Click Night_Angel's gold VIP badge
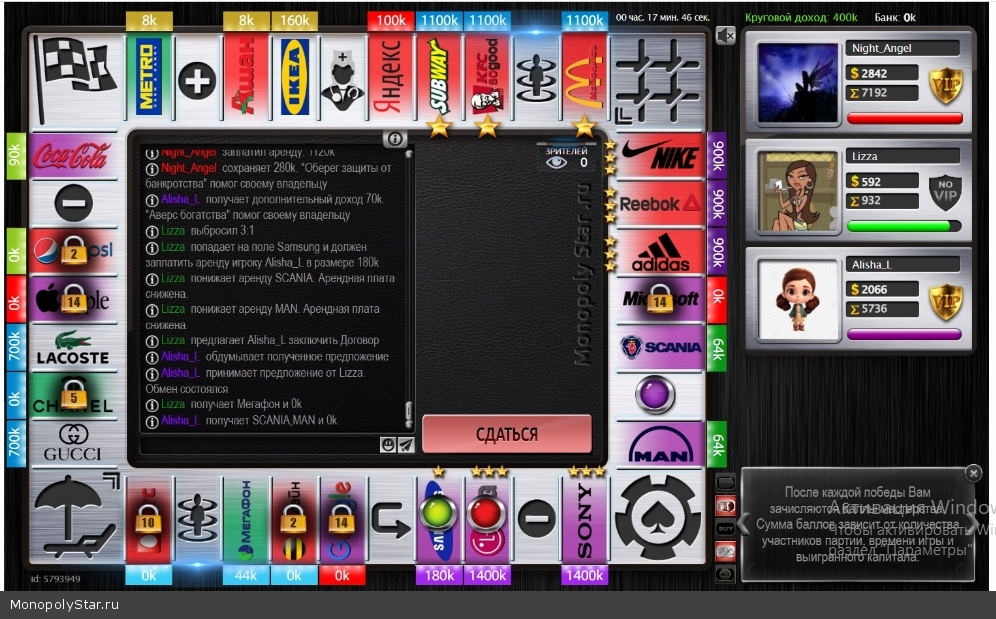 (x=945, y=85)
